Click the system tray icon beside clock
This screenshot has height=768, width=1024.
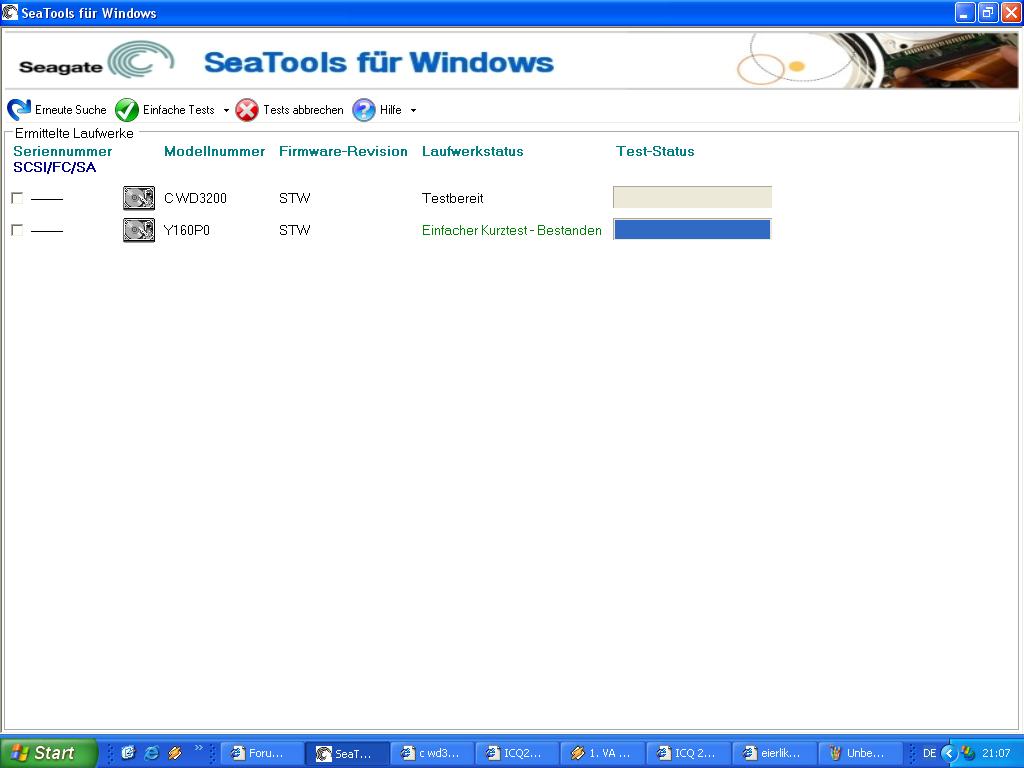click(x=968, y=753)
